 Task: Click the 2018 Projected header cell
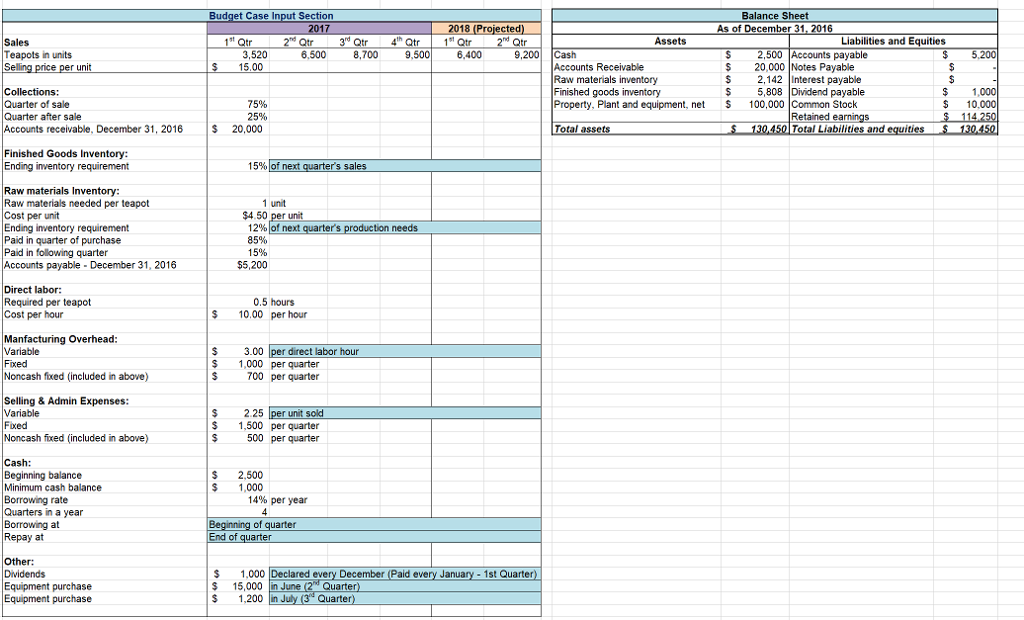488,29
